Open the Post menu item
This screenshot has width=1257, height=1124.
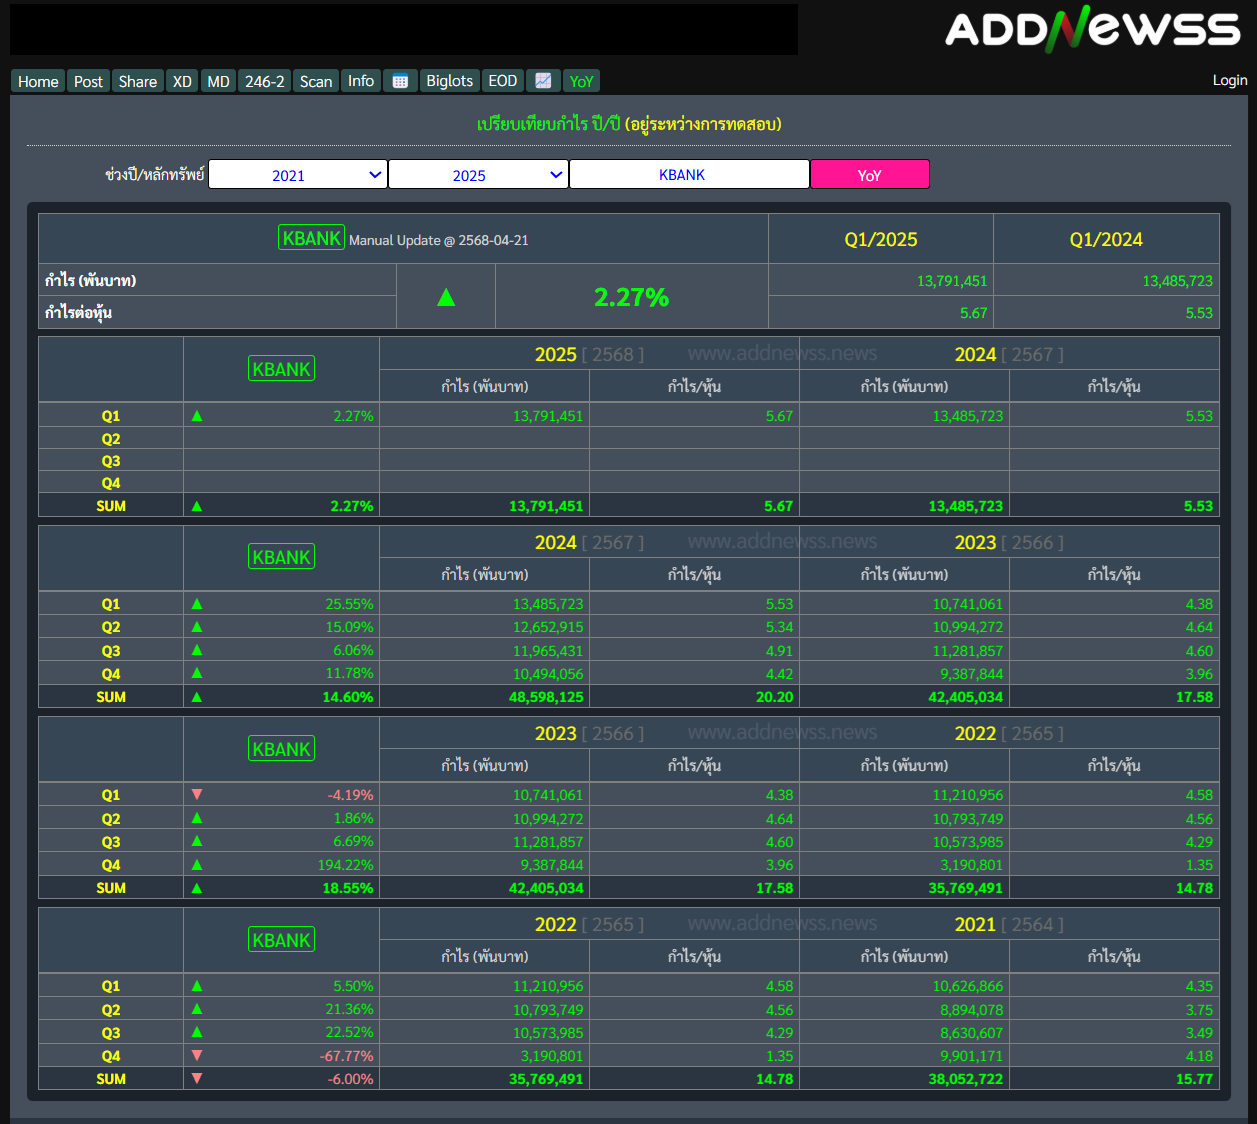pos(88,81)
